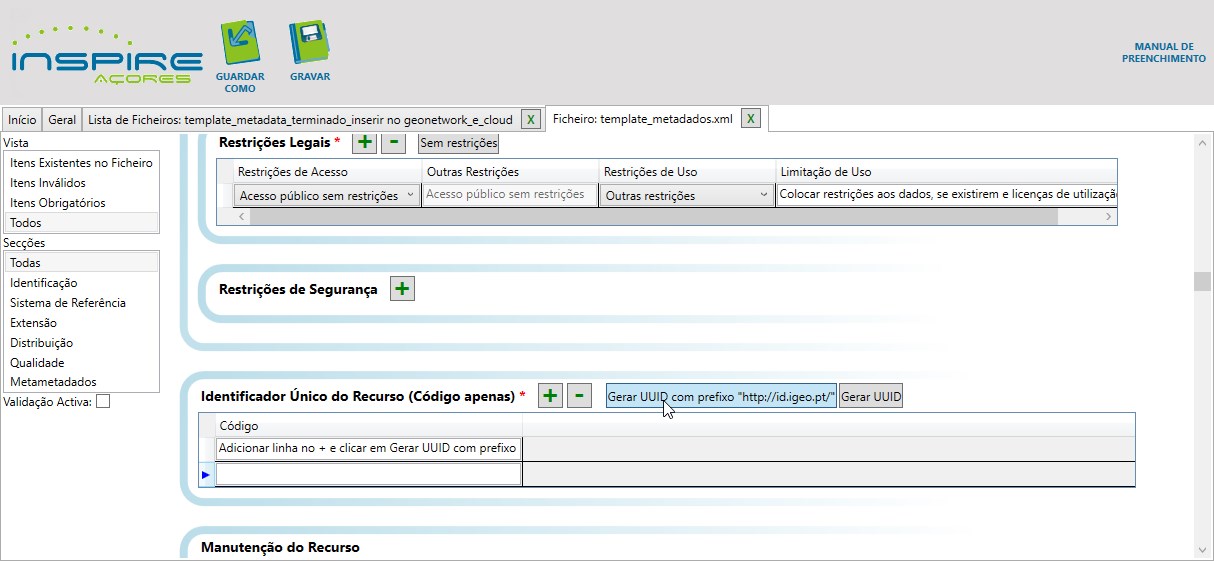Select Itens Obrigatórios in Vista list
This screenshot has height=561, width=1214.
point(58,203)
